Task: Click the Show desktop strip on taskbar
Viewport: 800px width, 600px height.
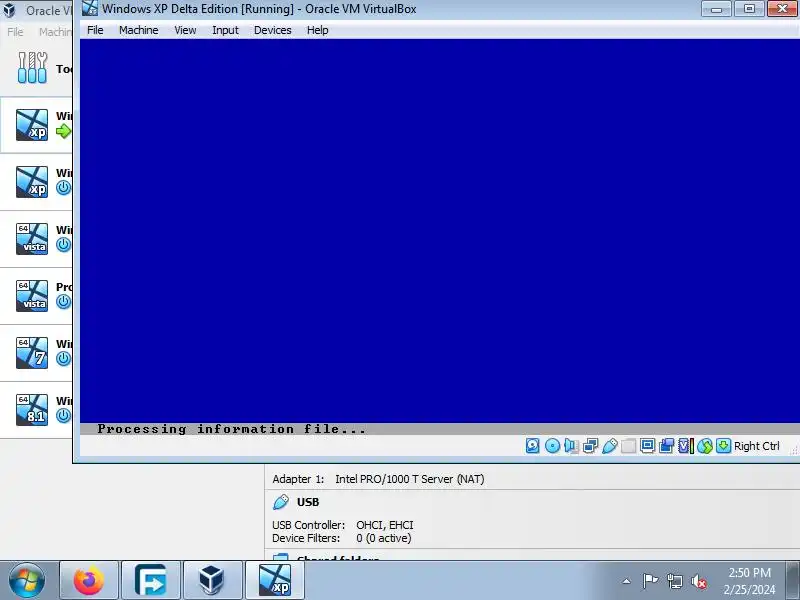Action: (x=793, y=581)
